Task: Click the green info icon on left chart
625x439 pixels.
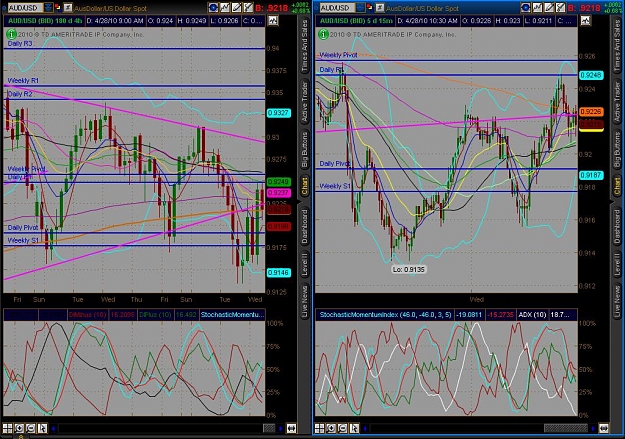Action: tap(12, 34)
